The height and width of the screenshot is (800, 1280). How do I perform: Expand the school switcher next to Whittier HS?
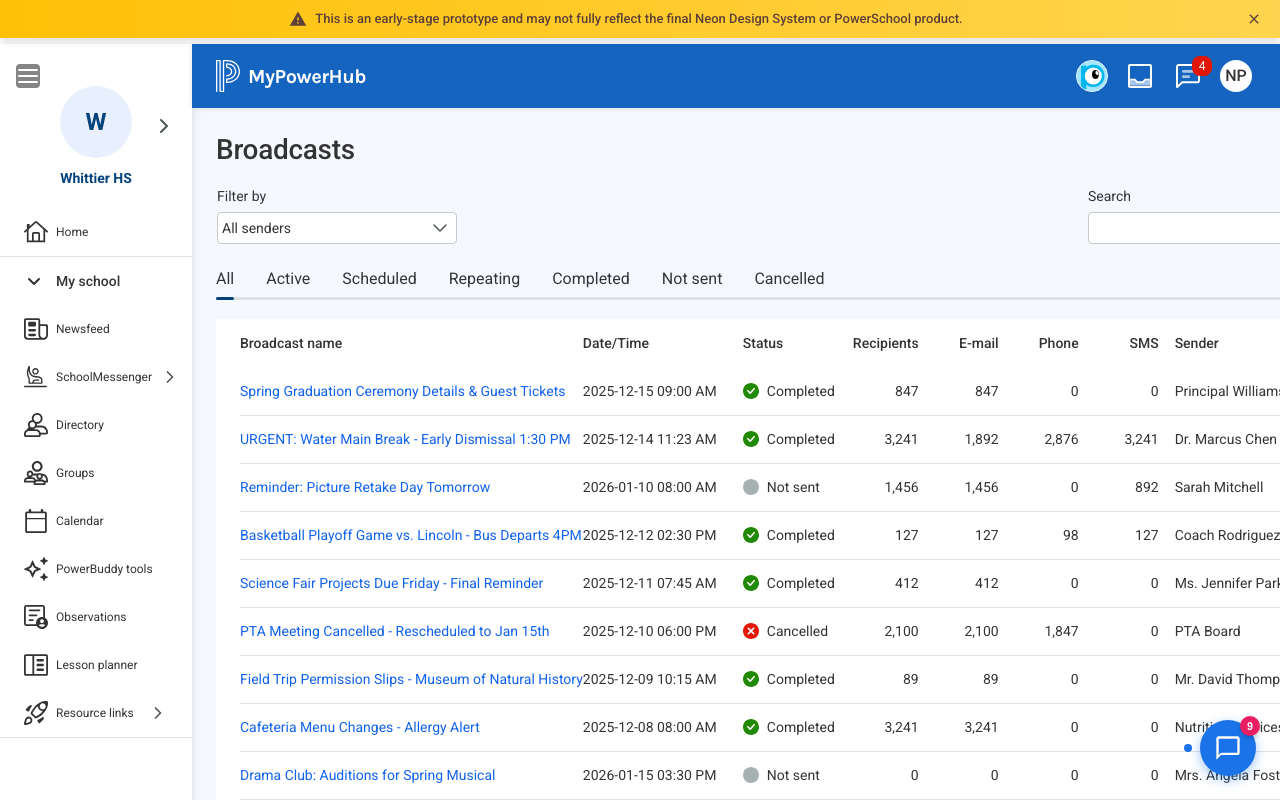(x=164, y=126)
